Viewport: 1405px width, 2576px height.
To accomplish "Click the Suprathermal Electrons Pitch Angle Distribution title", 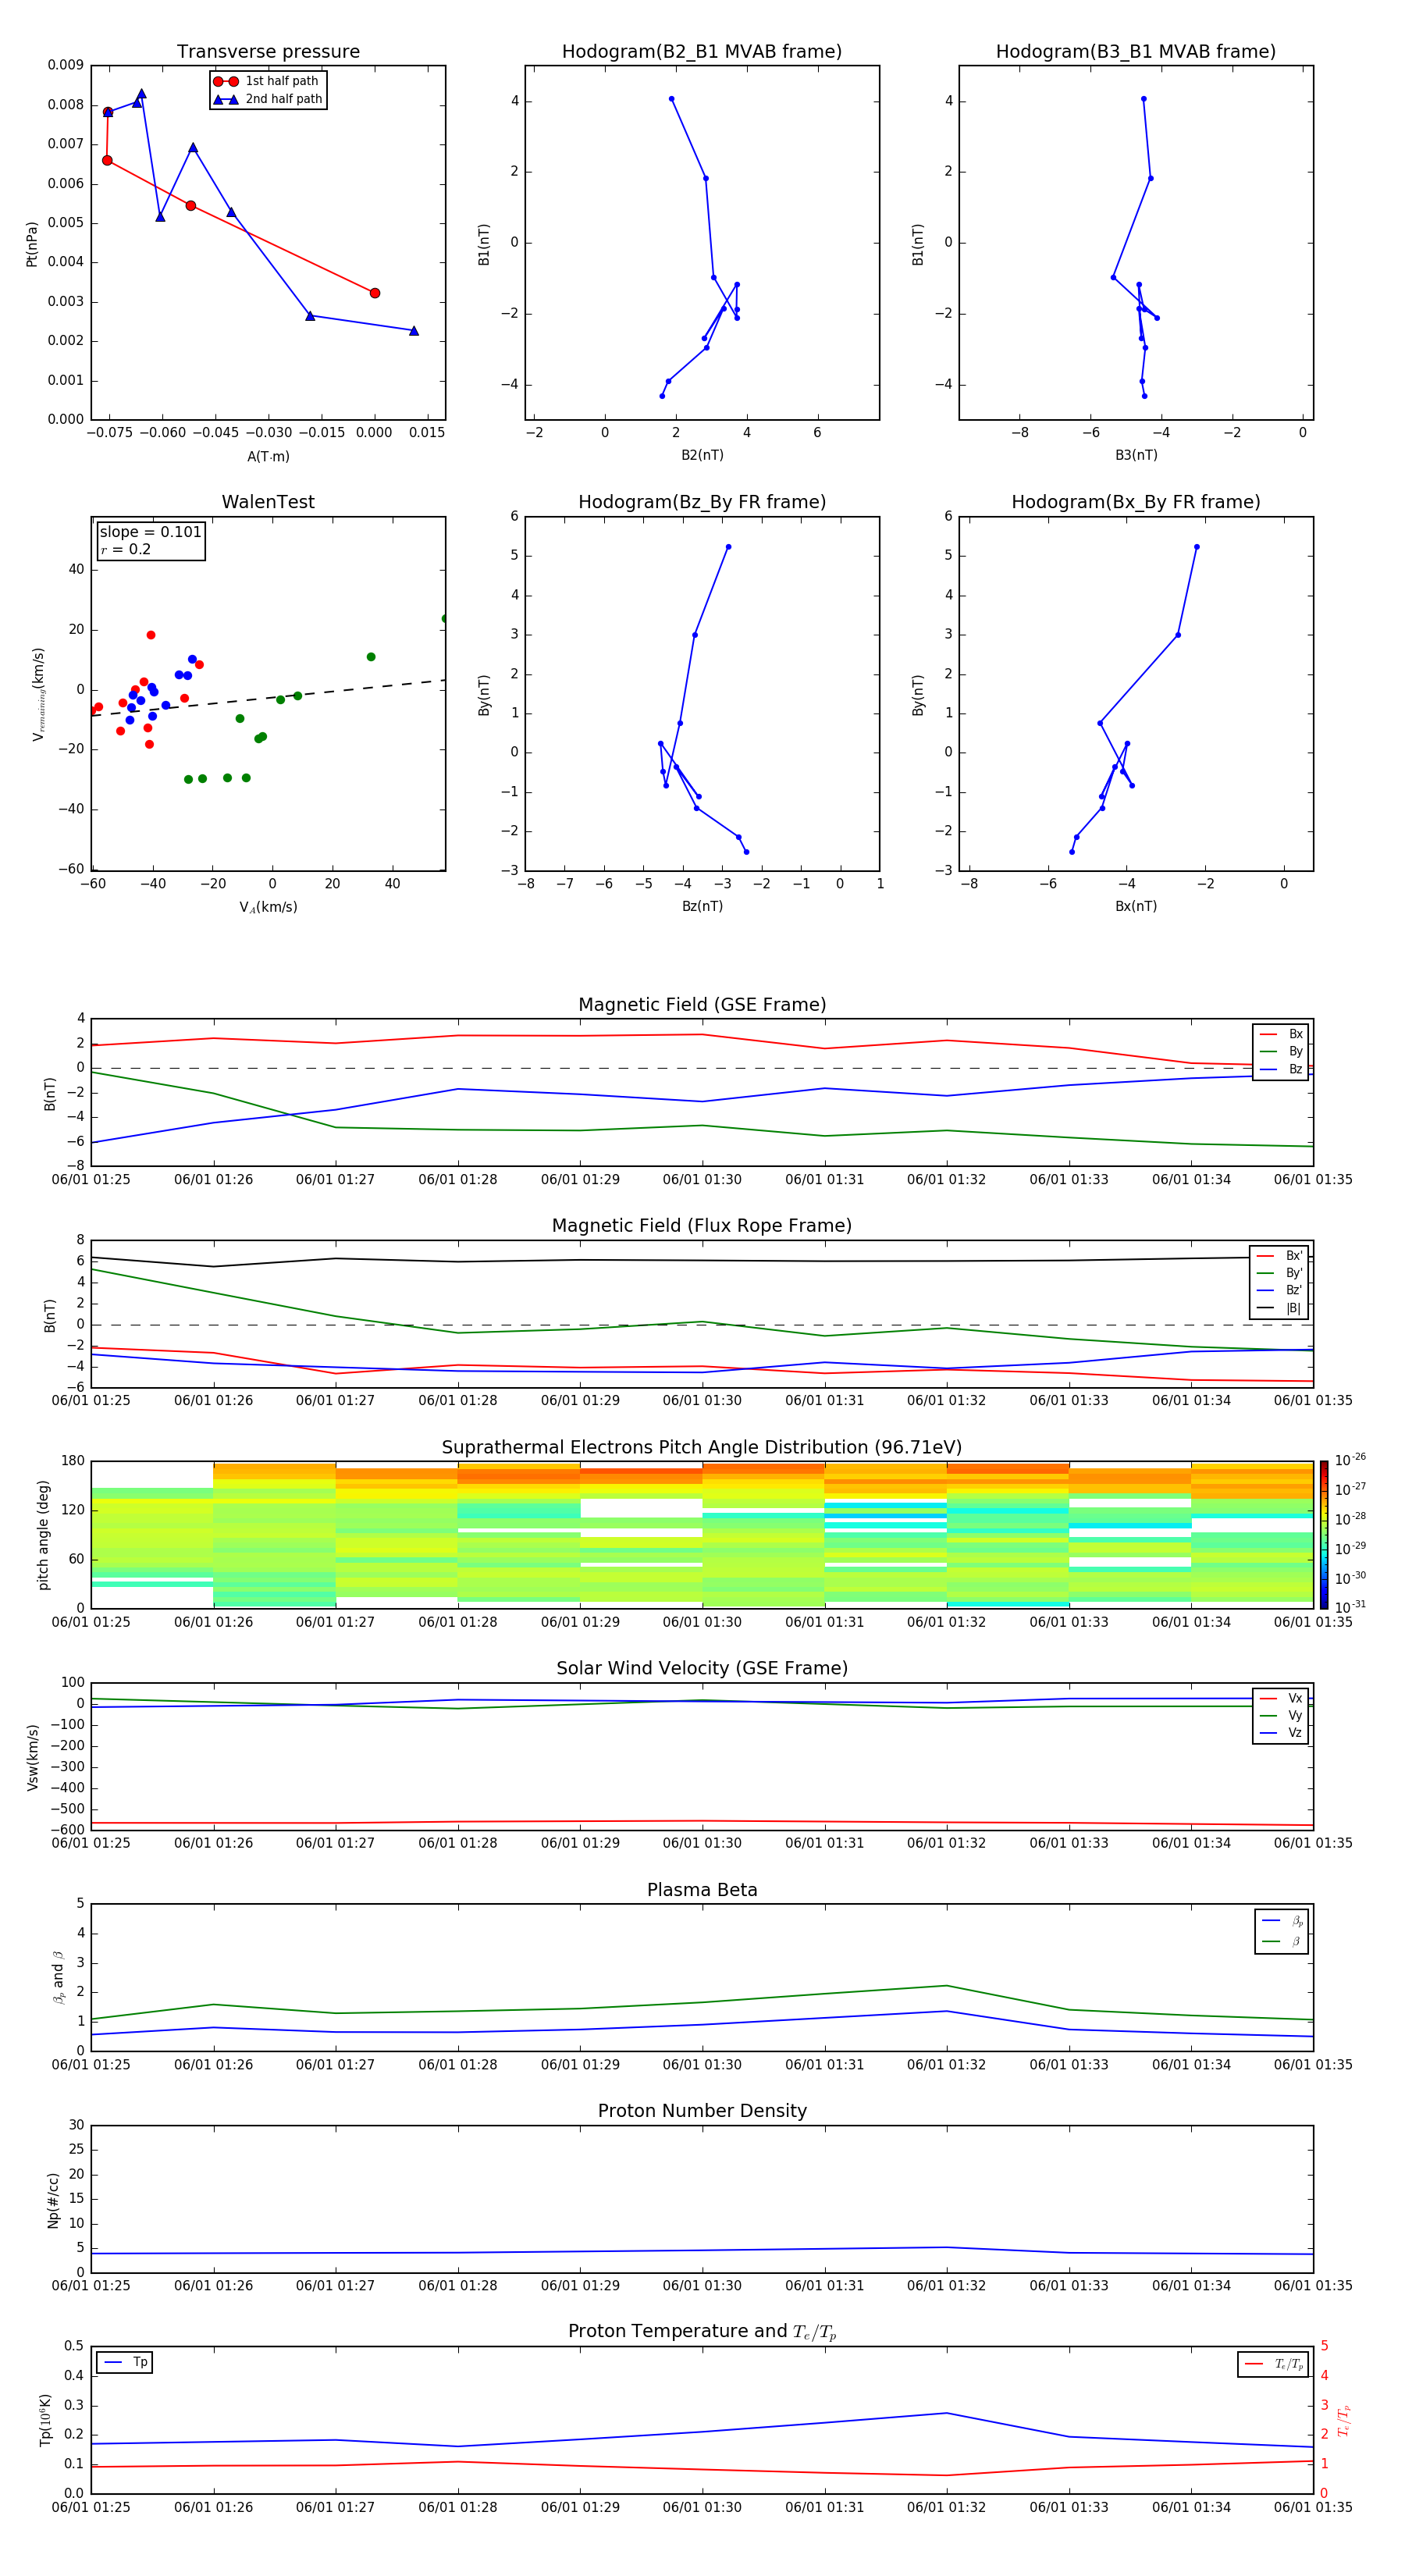I will 702,1448.
